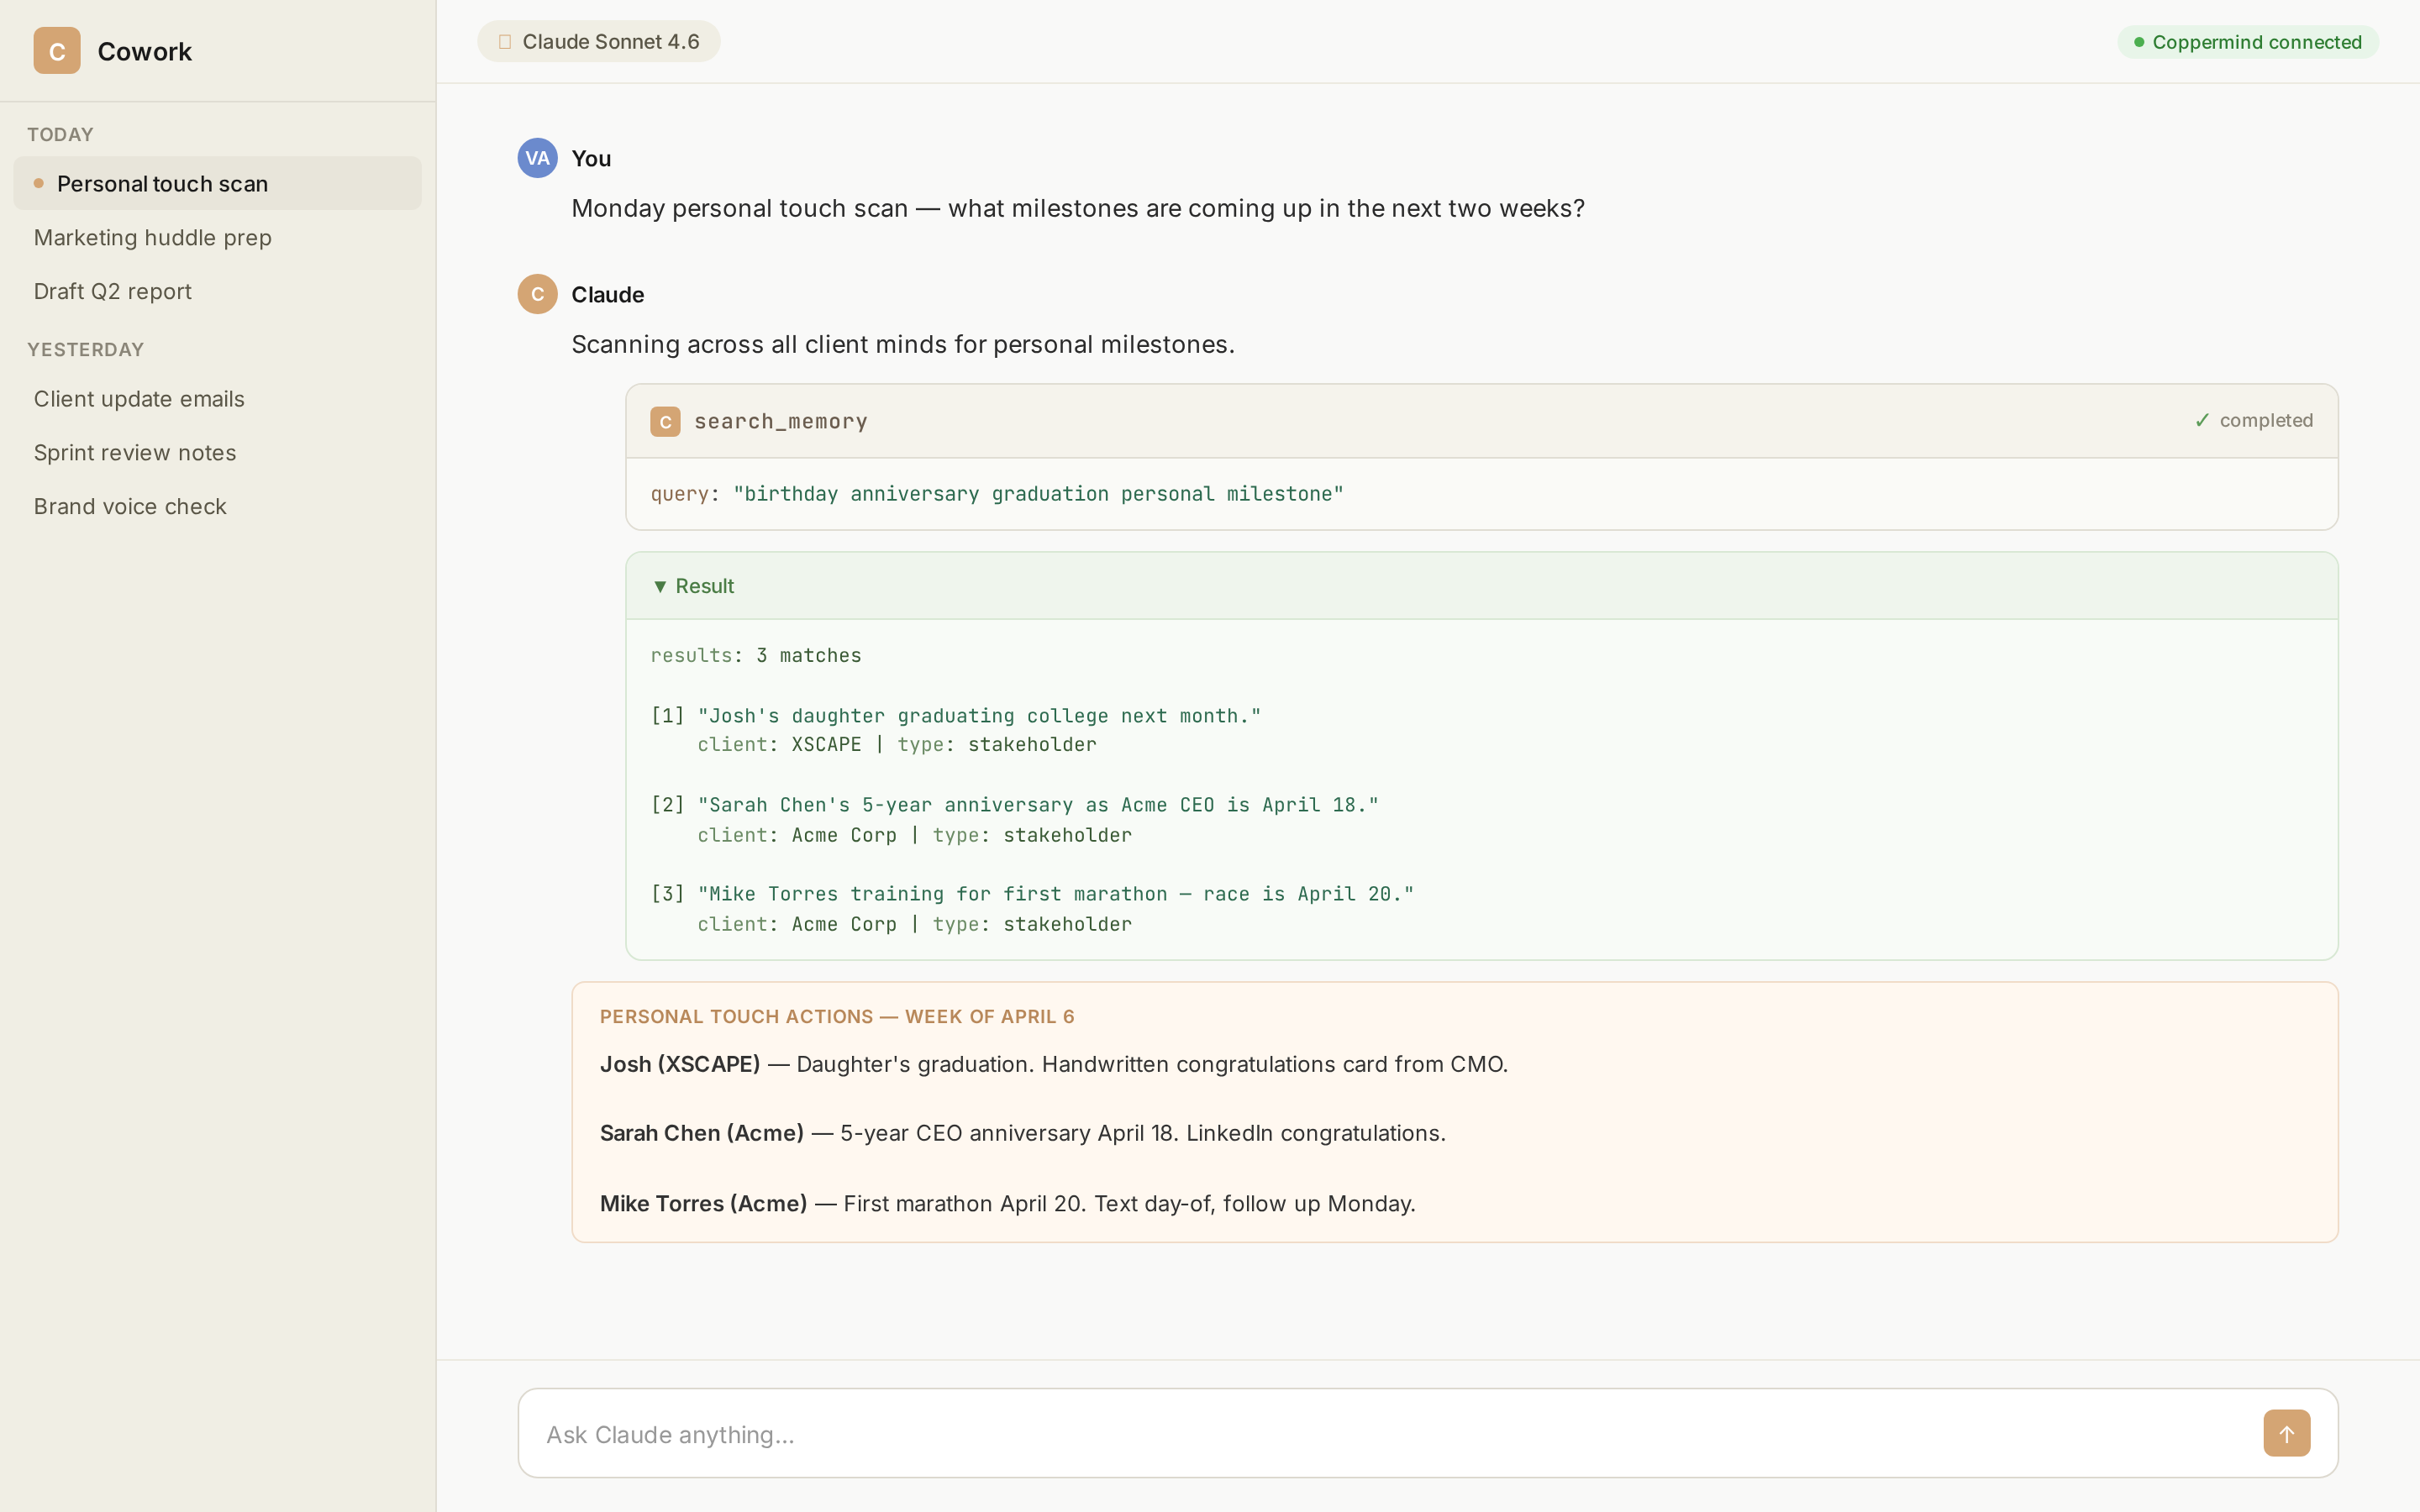The width and height of the screenshot is (2420, 1512).
Task: Open the Marketing huddle prep conversation
Action: coord(218,237)
